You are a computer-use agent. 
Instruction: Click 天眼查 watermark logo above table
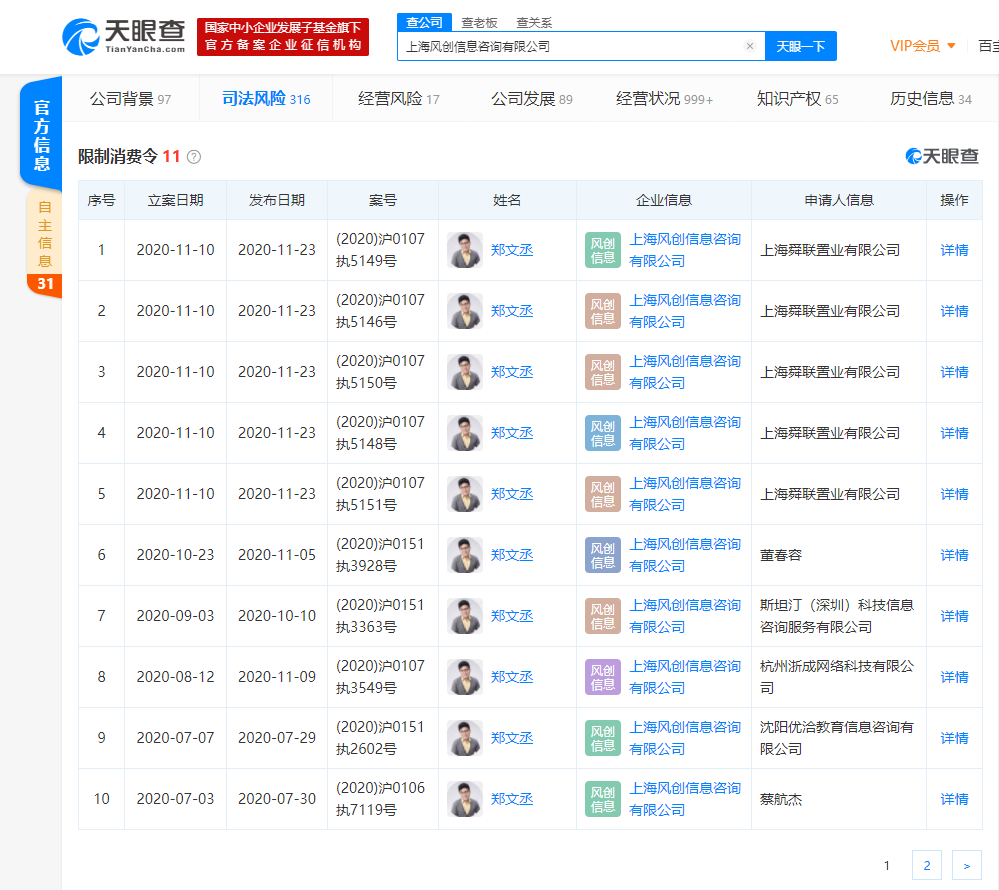pyautogui.click(x=942, y=156)
